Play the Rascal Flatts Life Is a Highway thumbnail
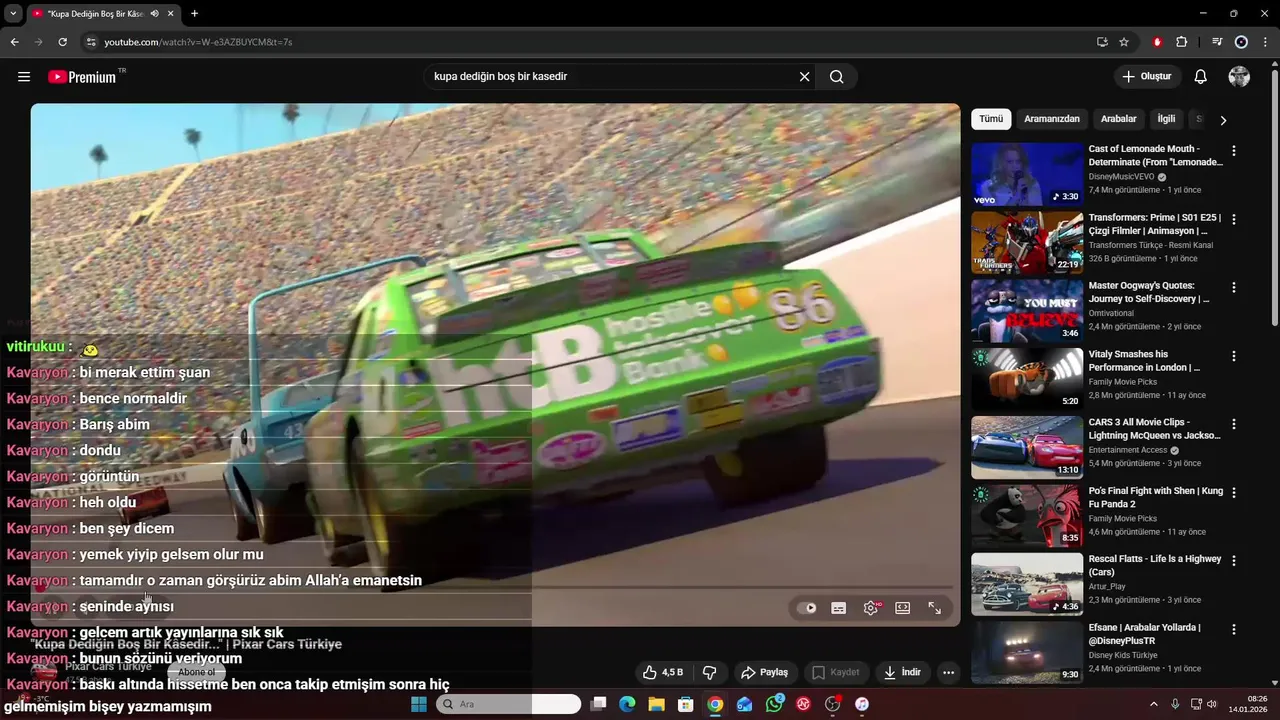 click(1027, 584)
